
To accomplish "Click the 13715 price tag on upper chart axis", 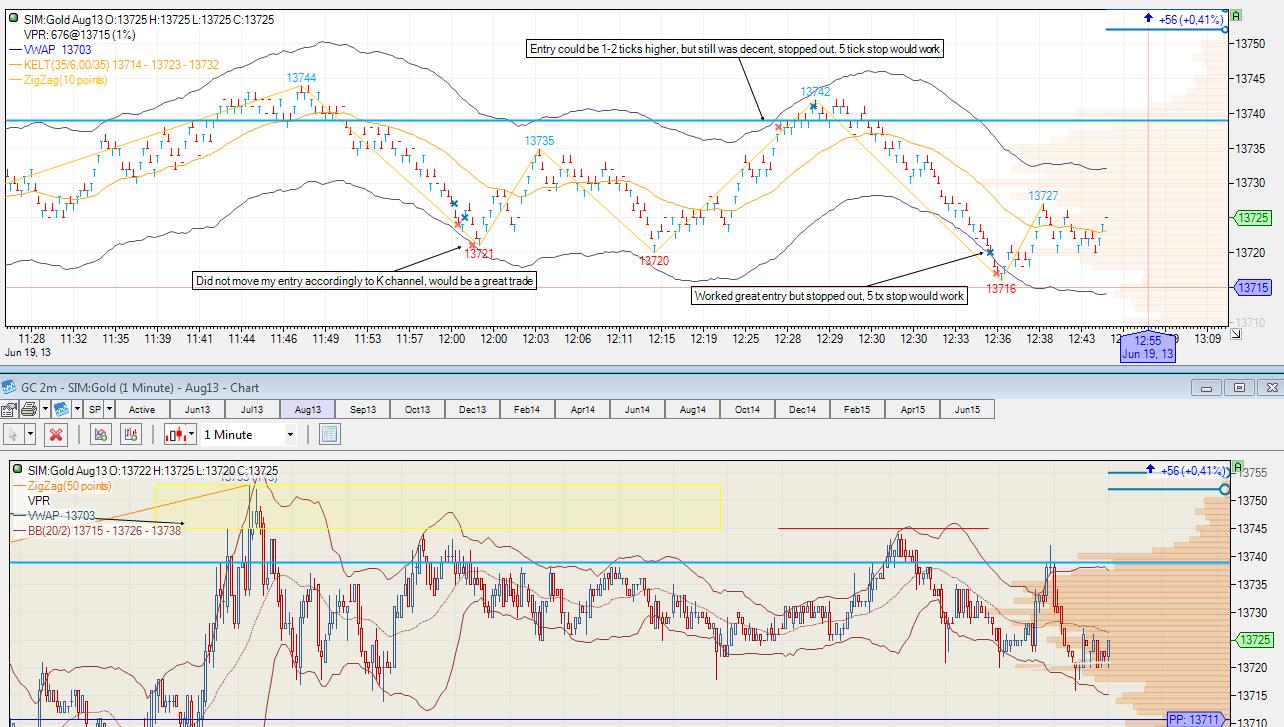I will coord(1253,288).
